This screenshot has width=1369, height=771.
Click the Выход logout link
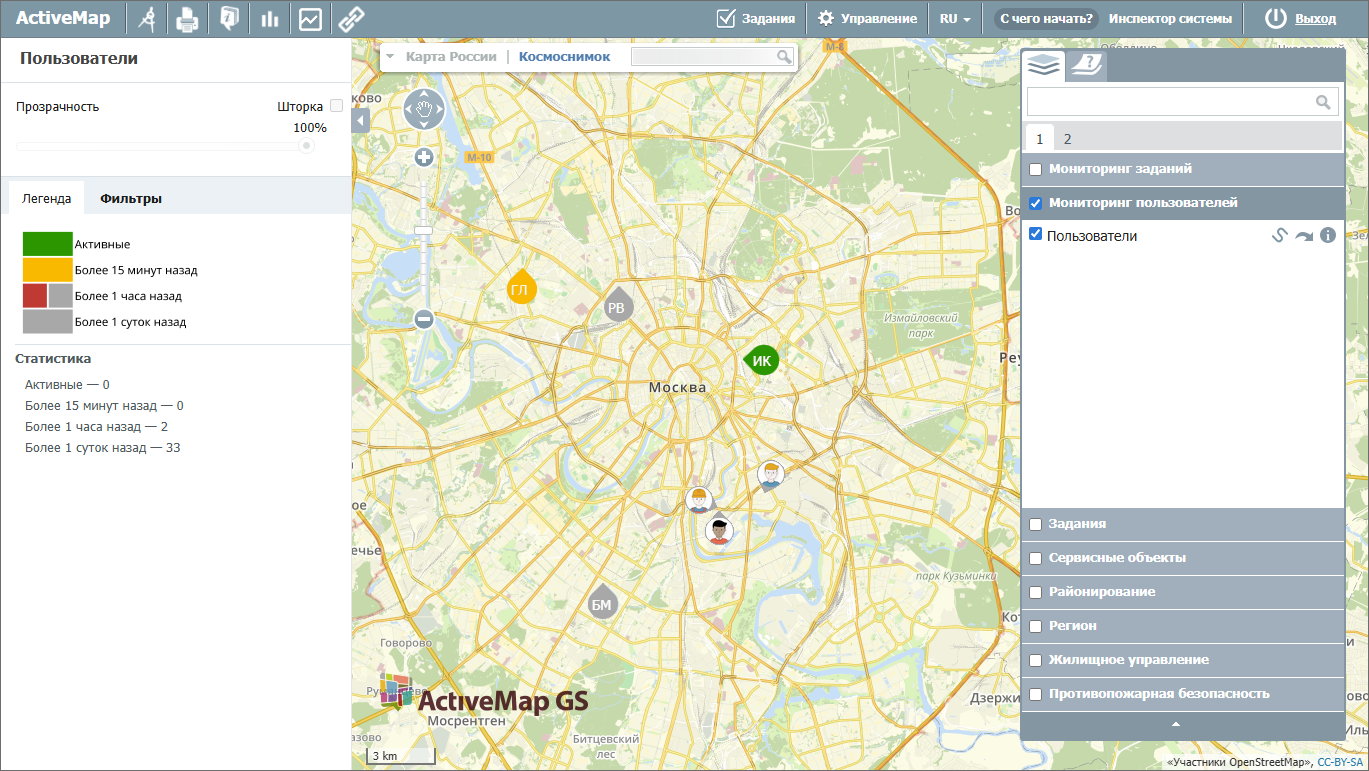[x=1315, y=18]
